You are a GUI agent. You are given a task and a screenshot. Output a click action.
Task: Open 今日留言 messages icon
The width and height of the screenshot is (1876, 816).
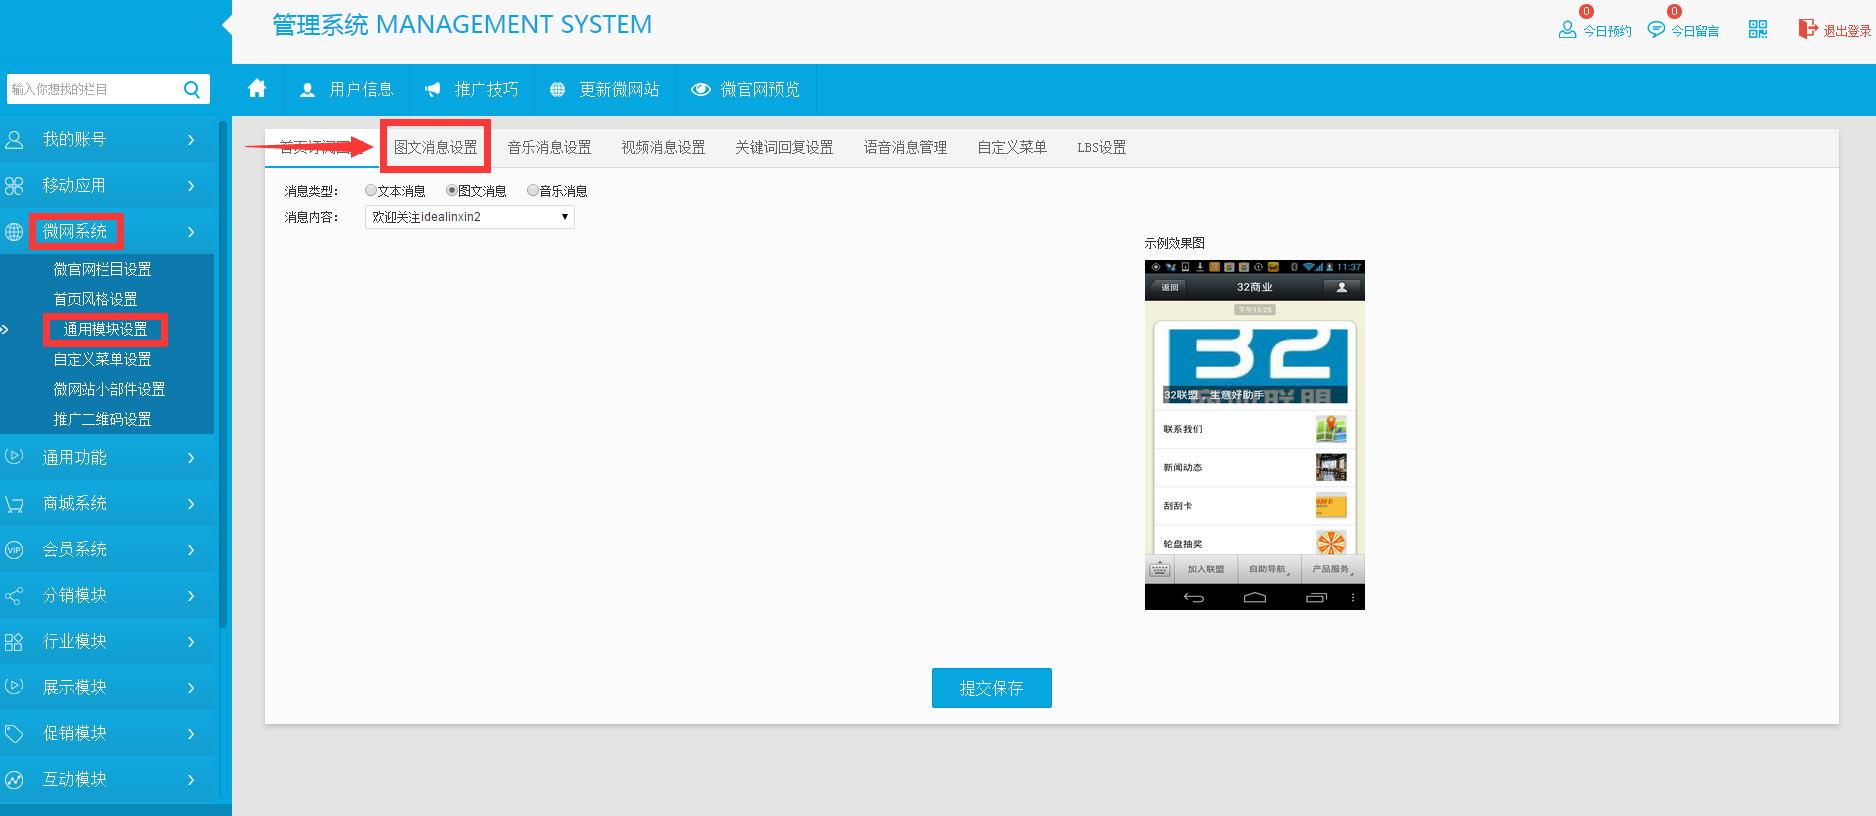click(1656, 30)
